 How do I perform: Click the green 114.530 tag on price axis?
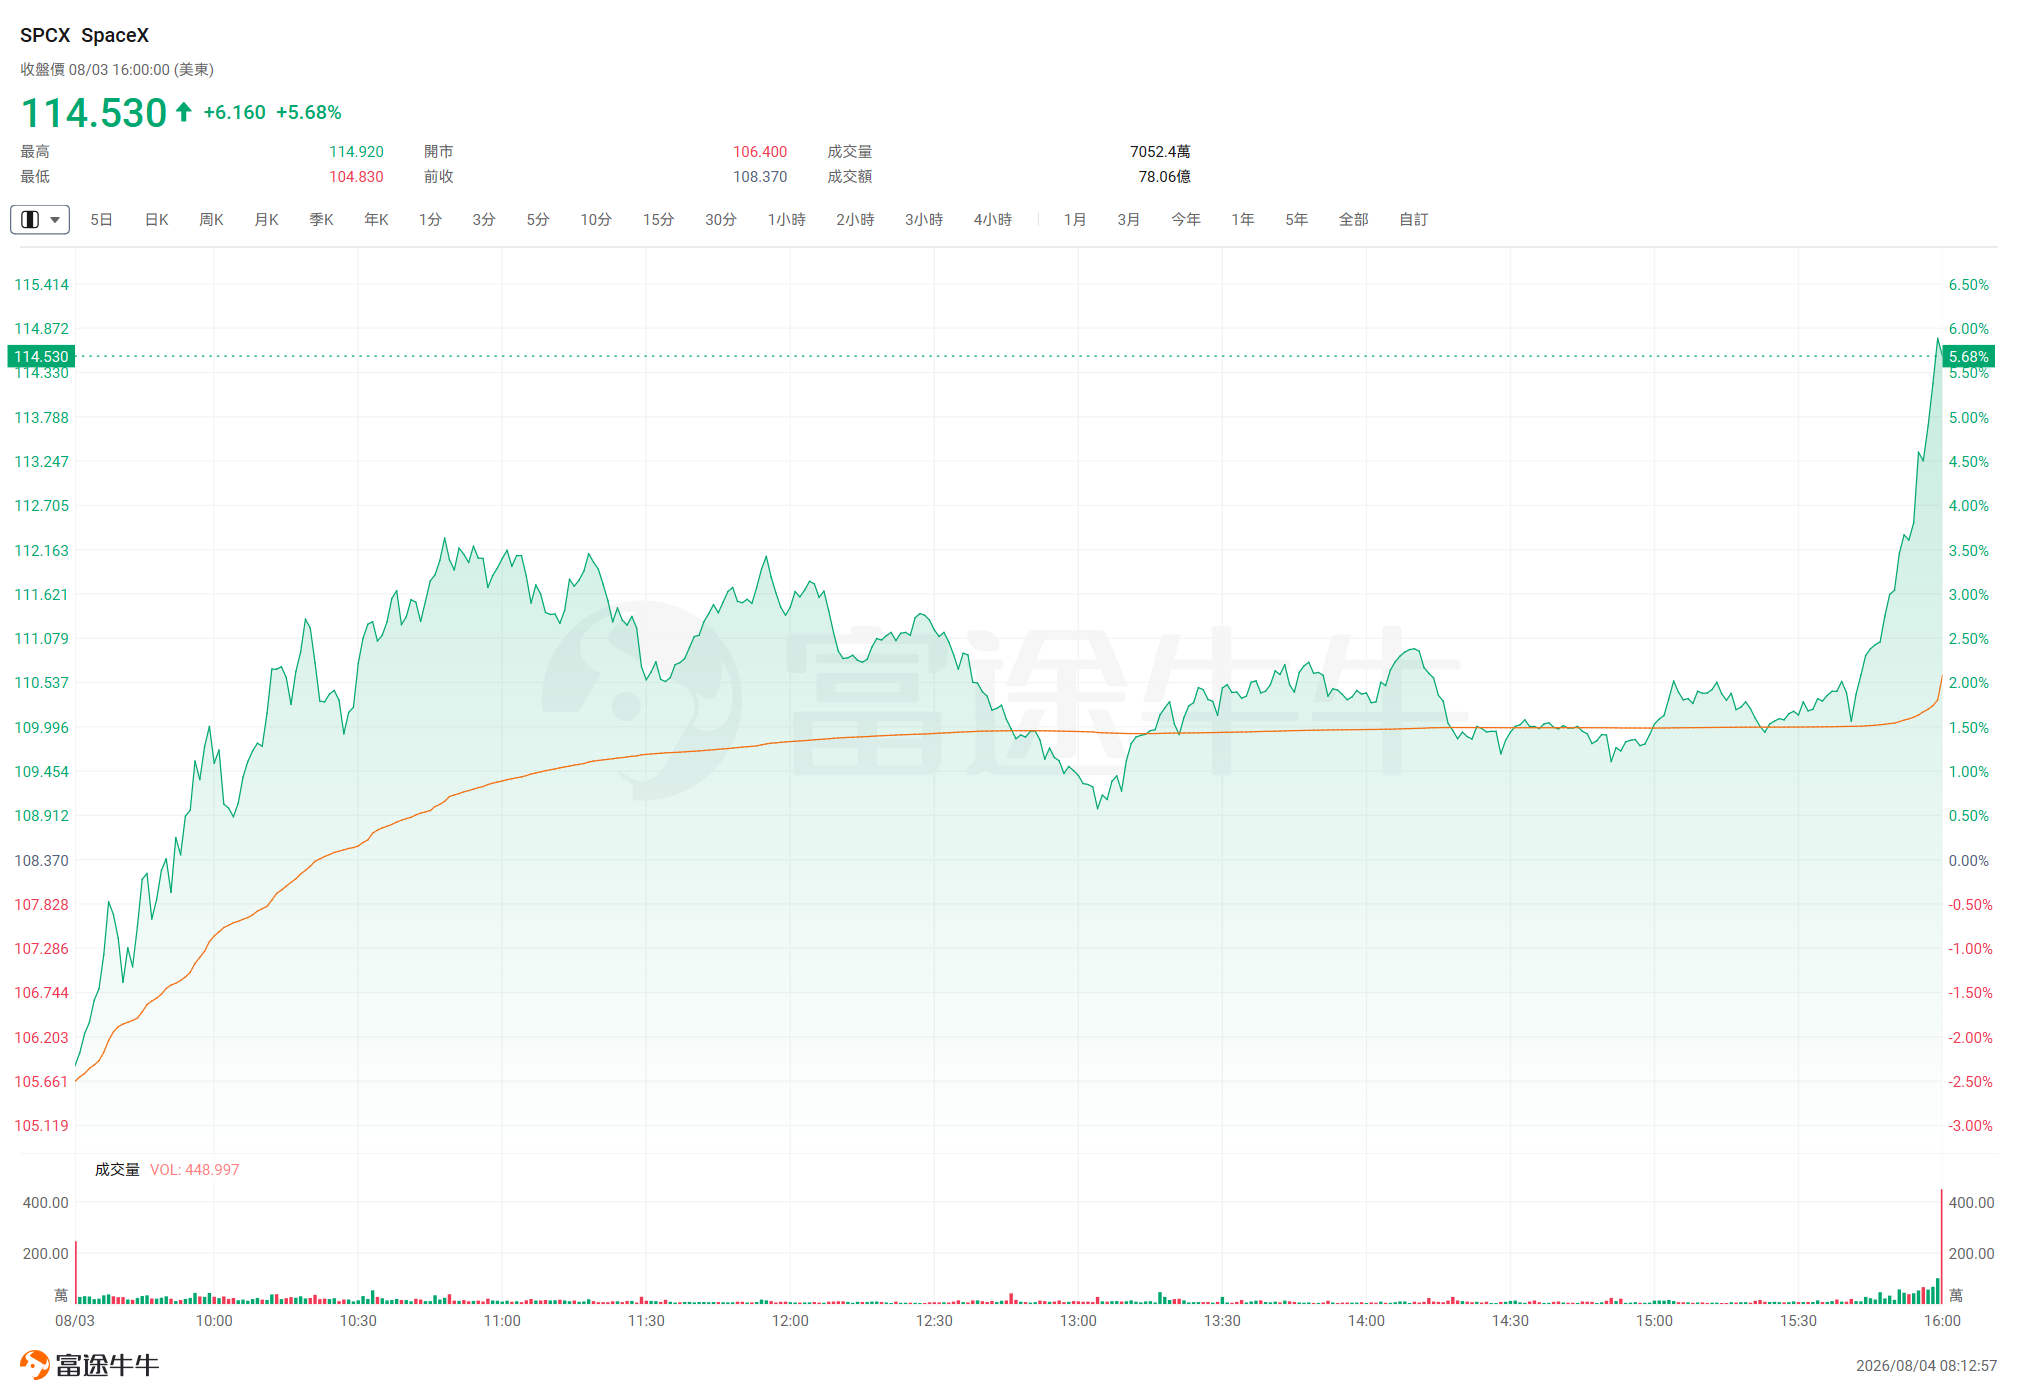click(x=41, y=356)
